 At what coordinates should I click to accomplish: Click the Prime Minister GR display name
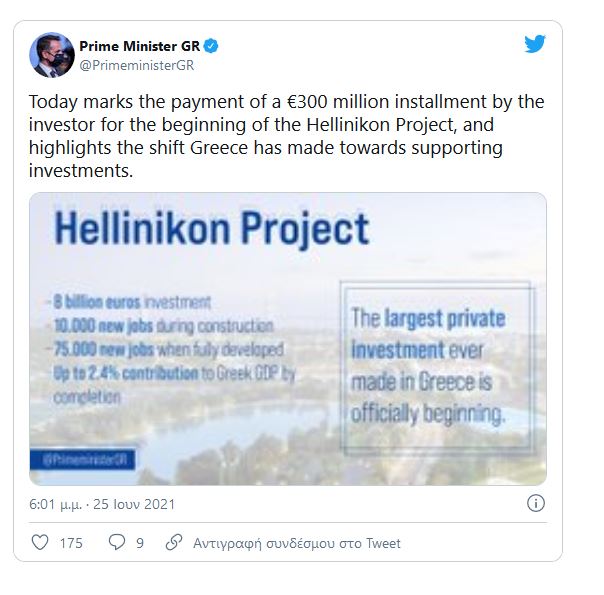click(140, 46)
